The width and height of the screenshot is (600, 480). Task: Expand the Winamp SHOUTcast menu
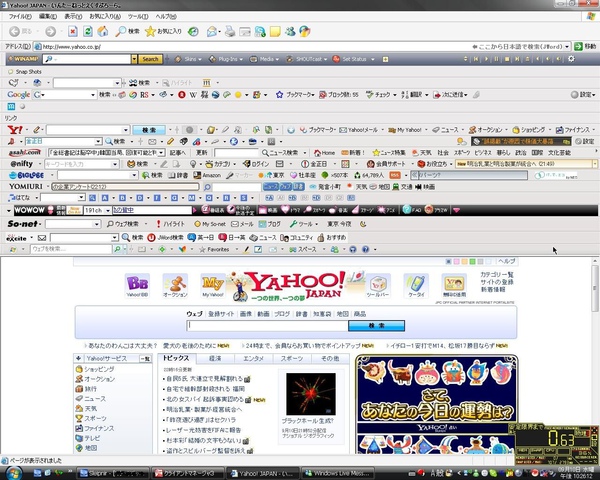click(307, 59)
